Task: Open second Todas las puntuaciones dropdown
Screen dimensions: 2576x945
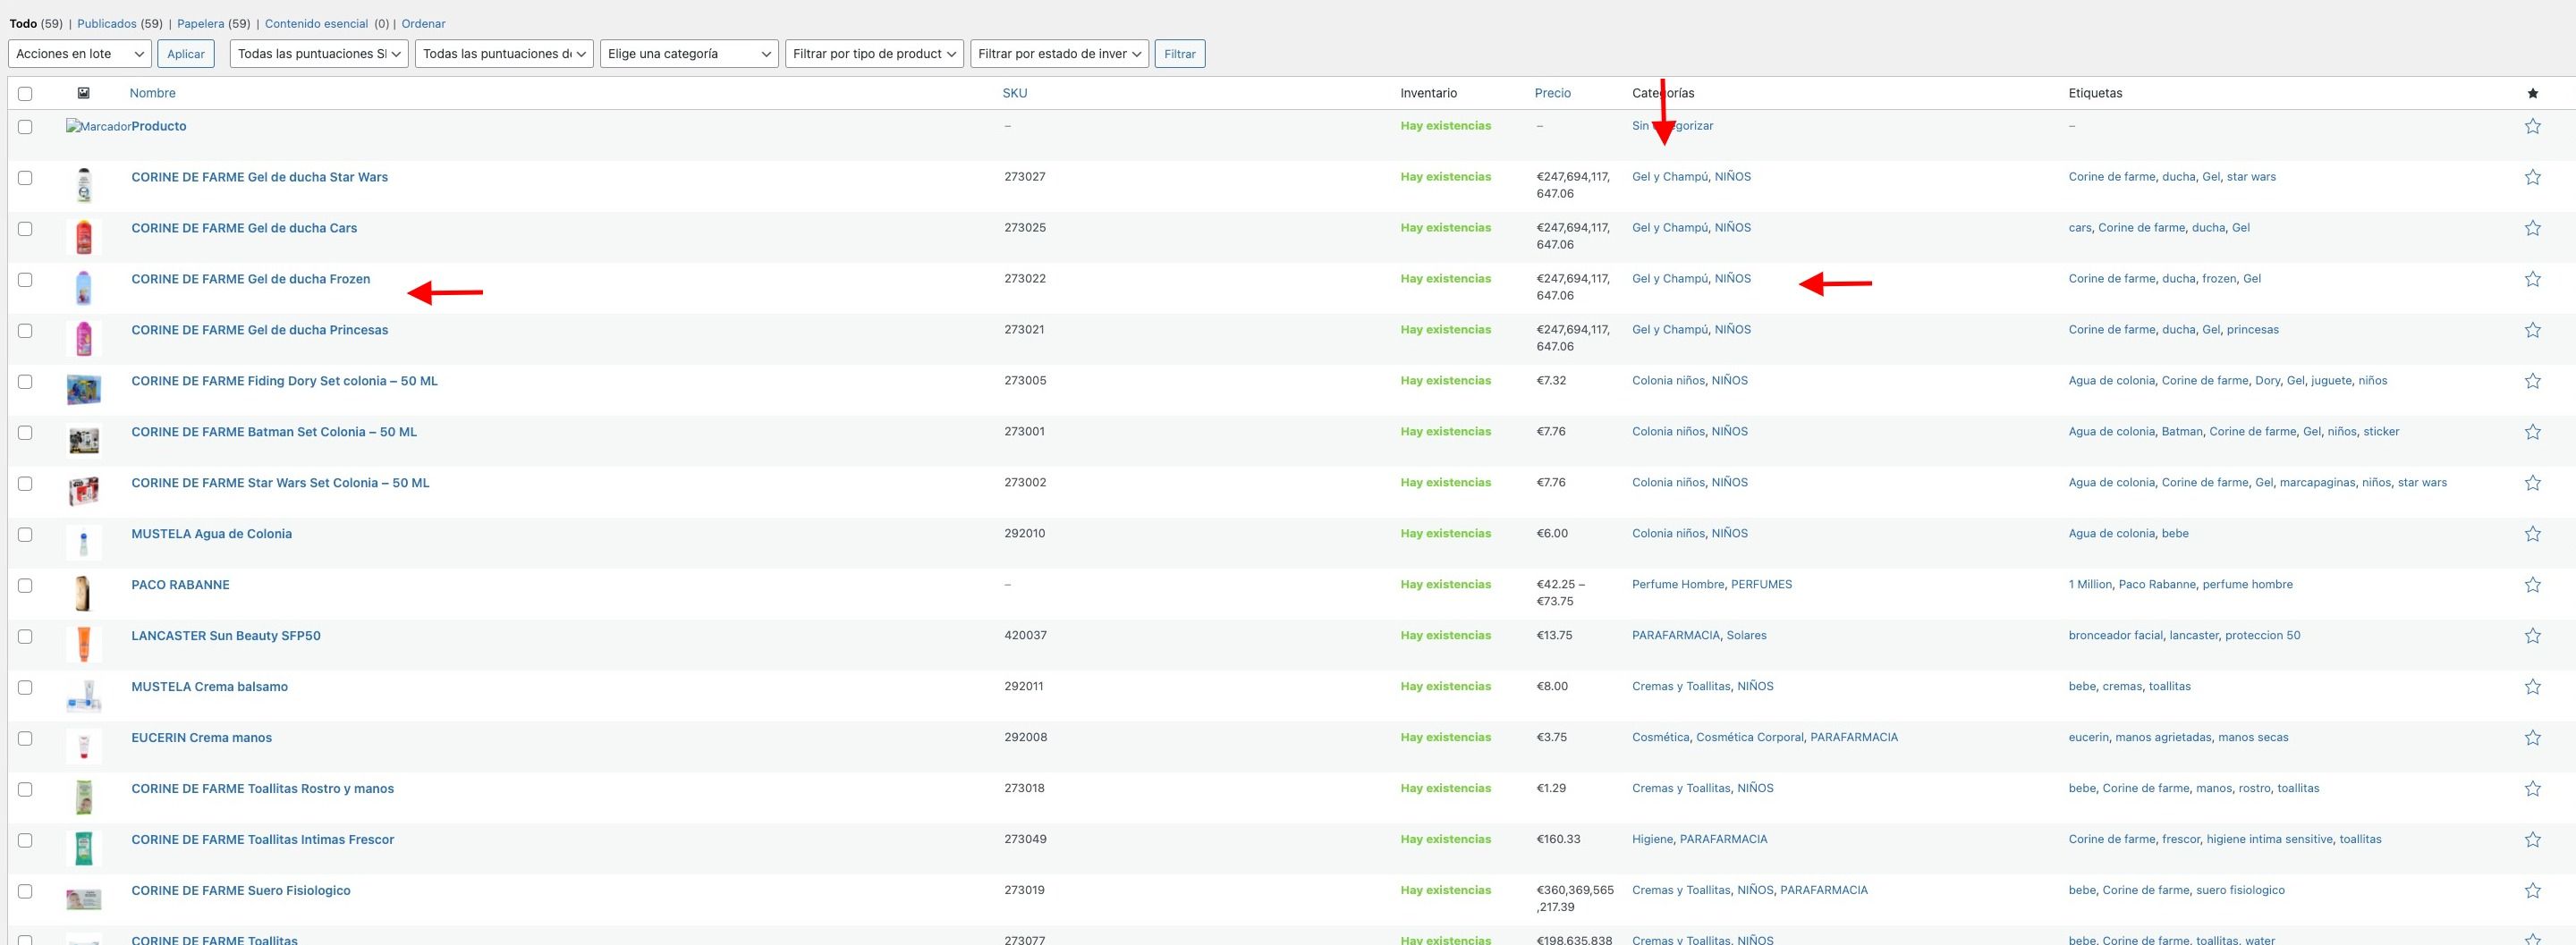Action: (x=504, y=54)
